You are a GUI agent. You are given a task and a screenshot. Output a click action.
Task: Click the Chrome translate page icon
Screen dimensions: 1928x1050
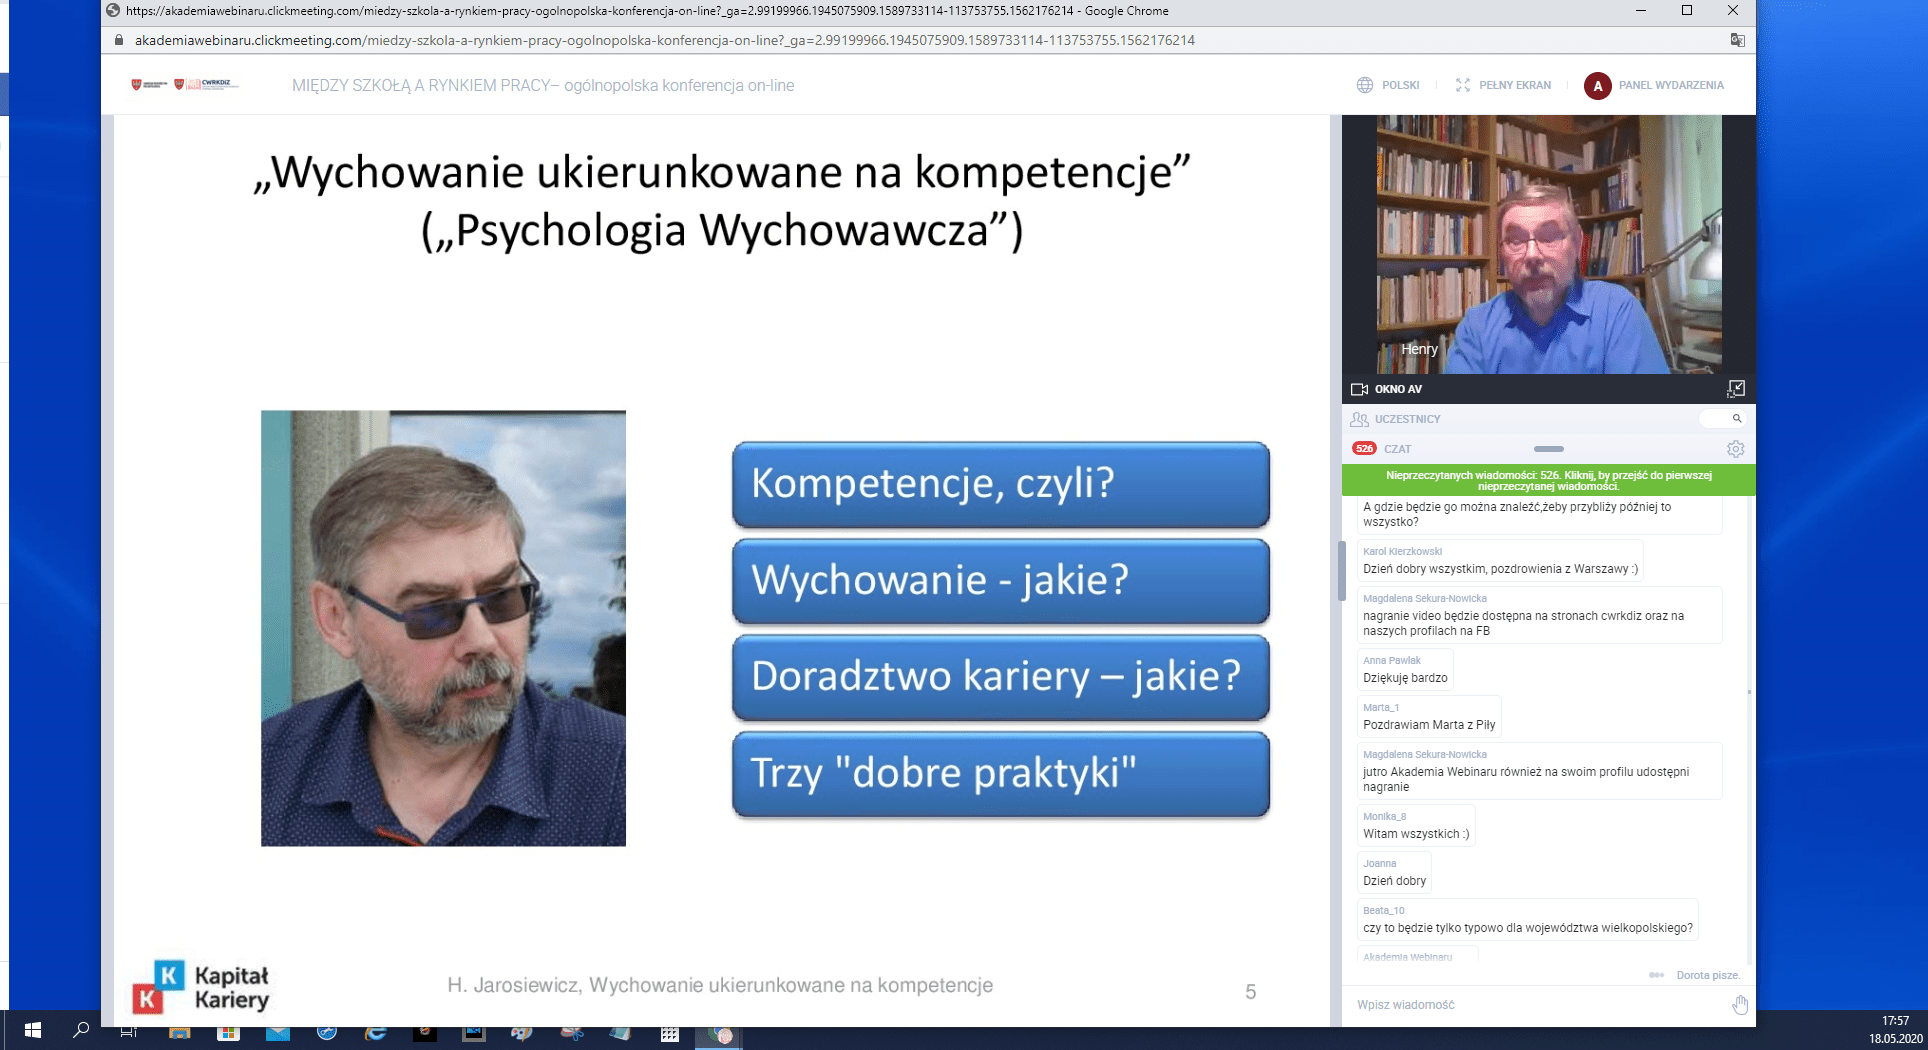coord(1738,40)
